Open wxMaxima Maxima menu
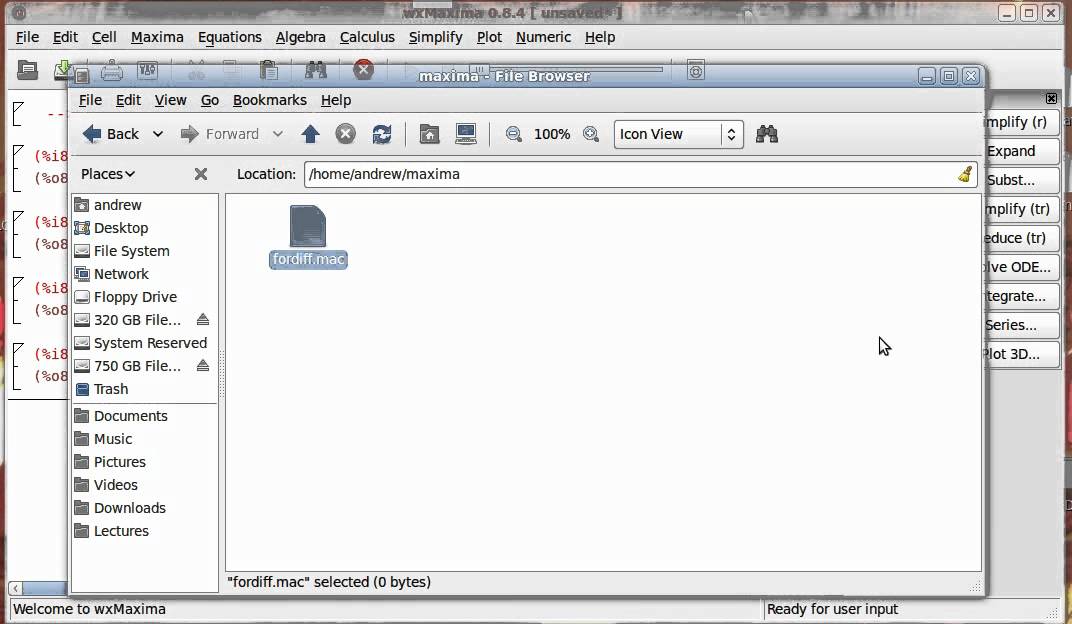 (157, 37)
